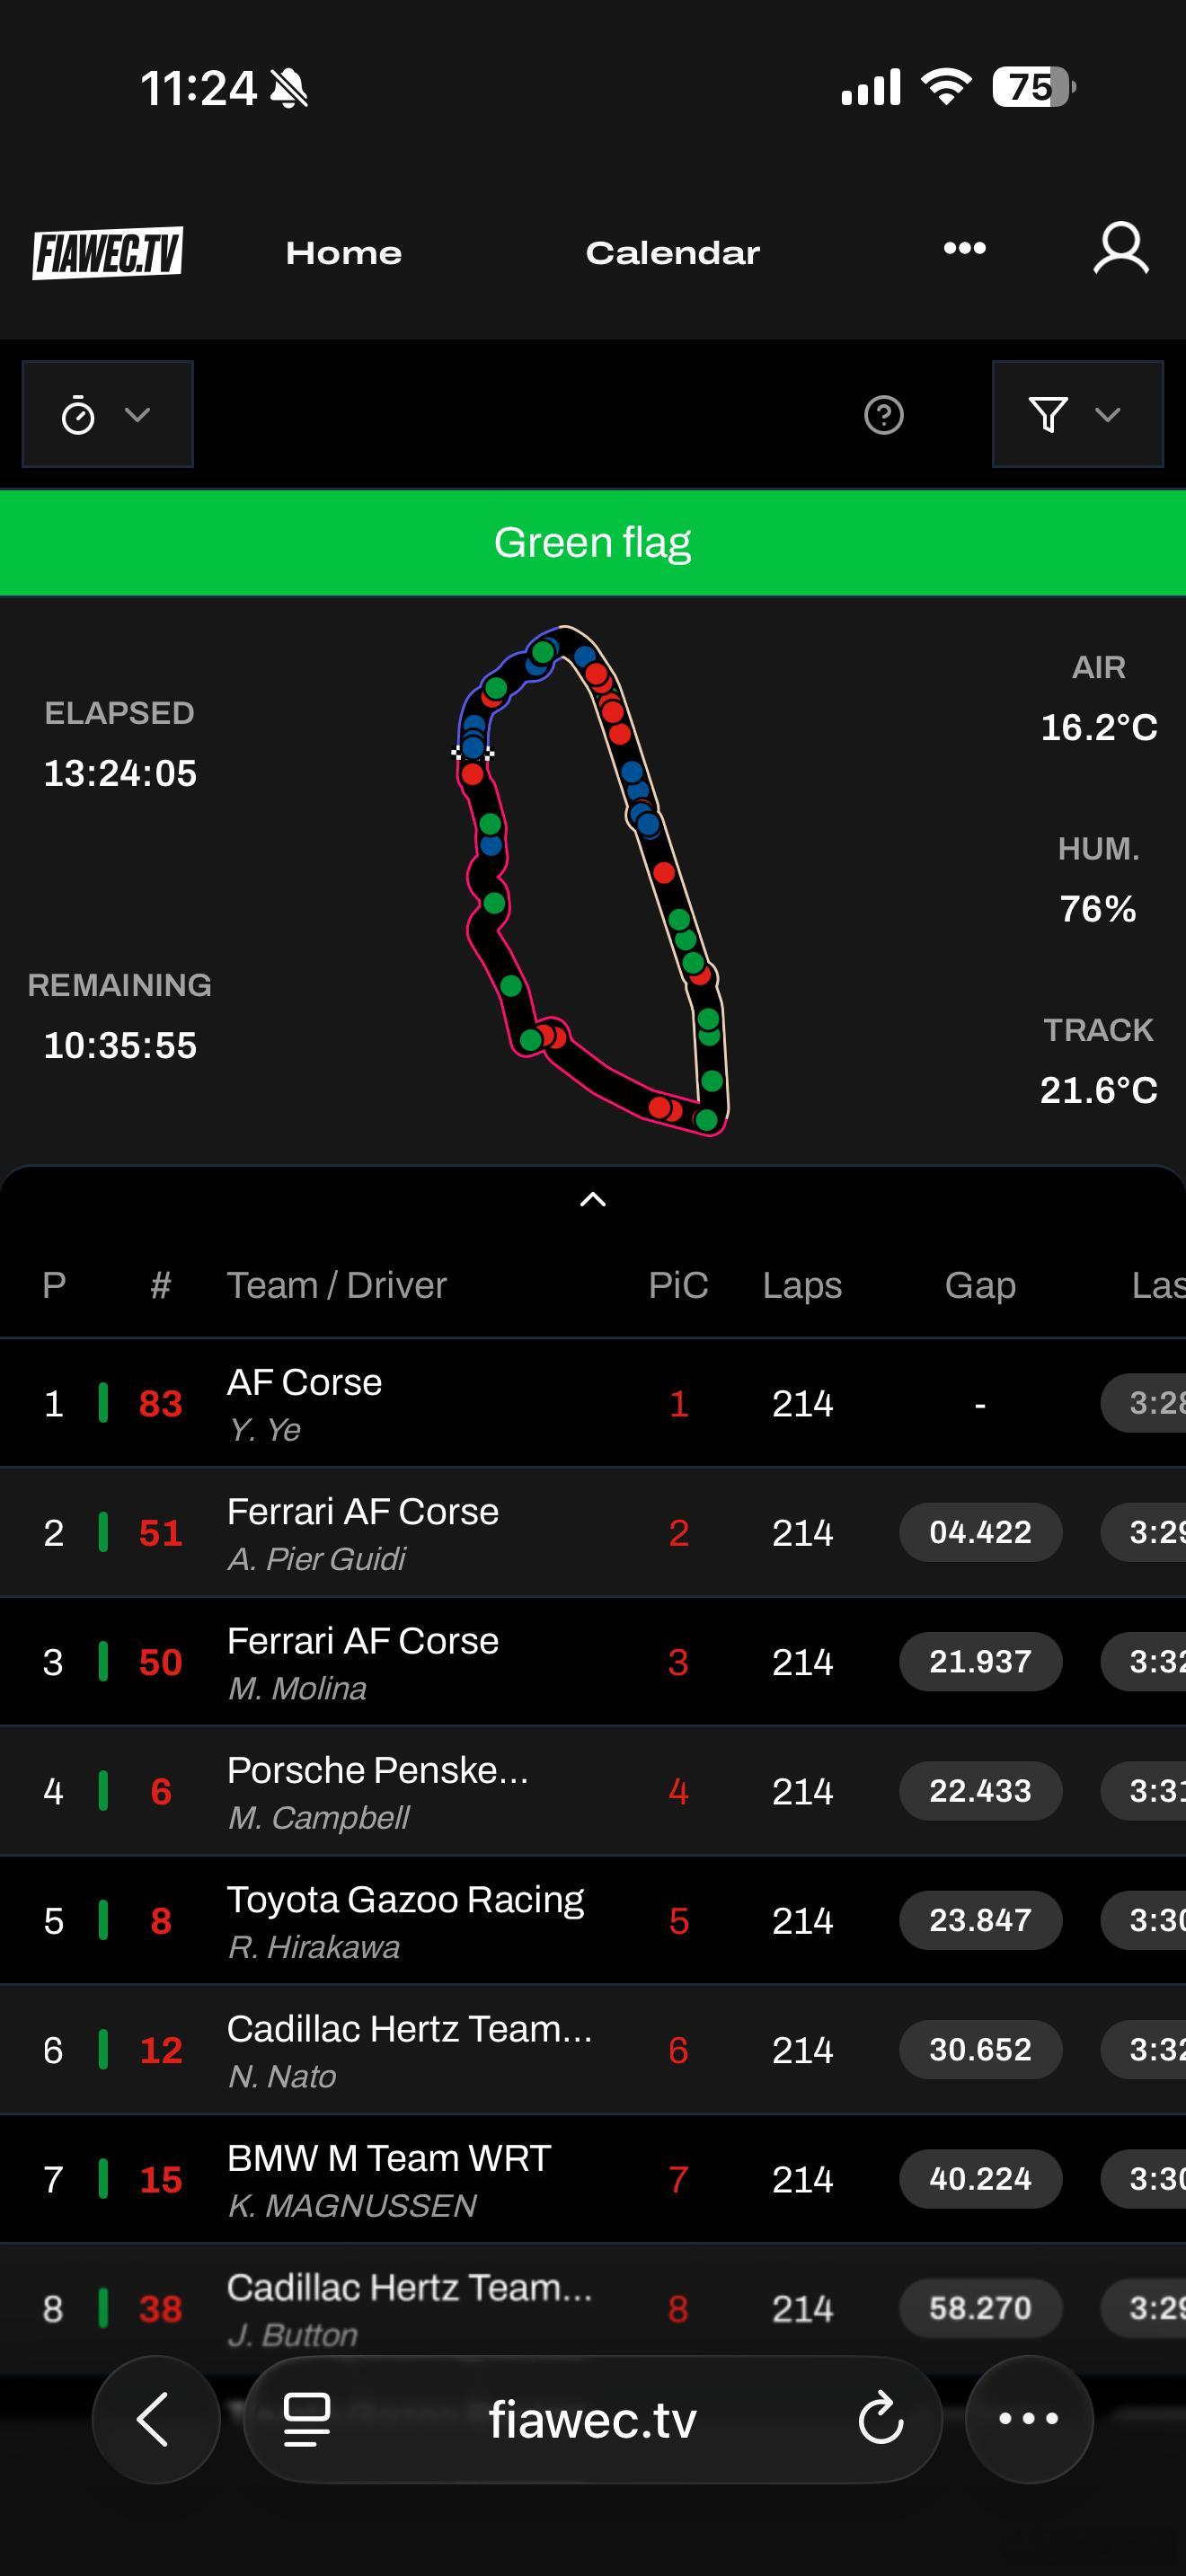Select the AF Corse #83 row
The image size is (1186, 2576).
400,1403
